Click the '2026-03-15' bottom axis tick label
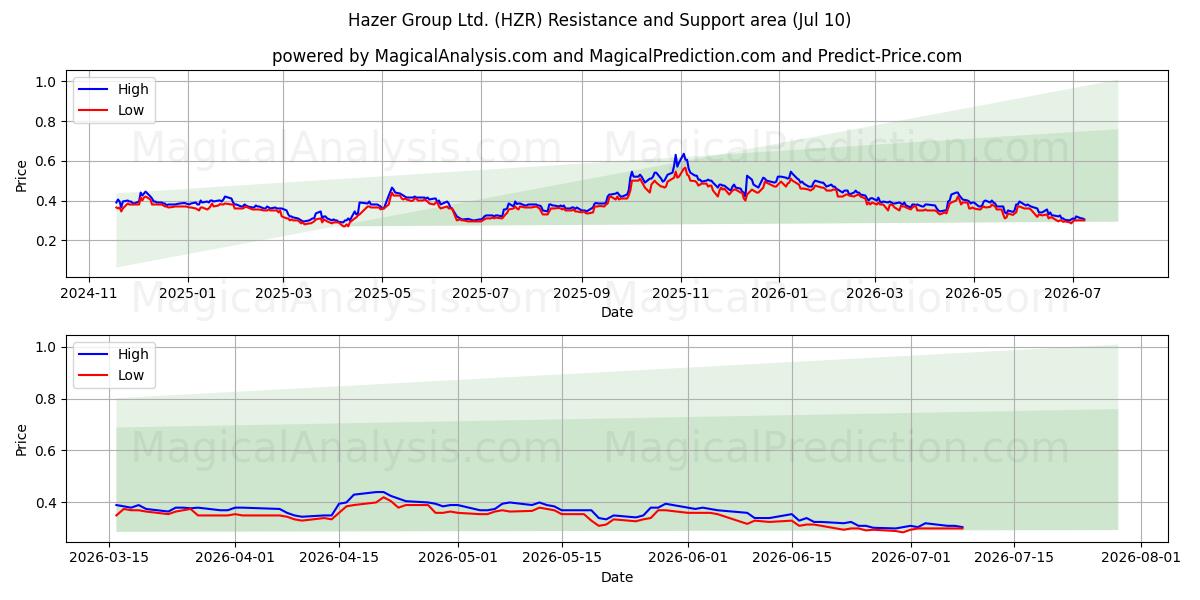The image size is (1200, 600). tap(110, 558)
